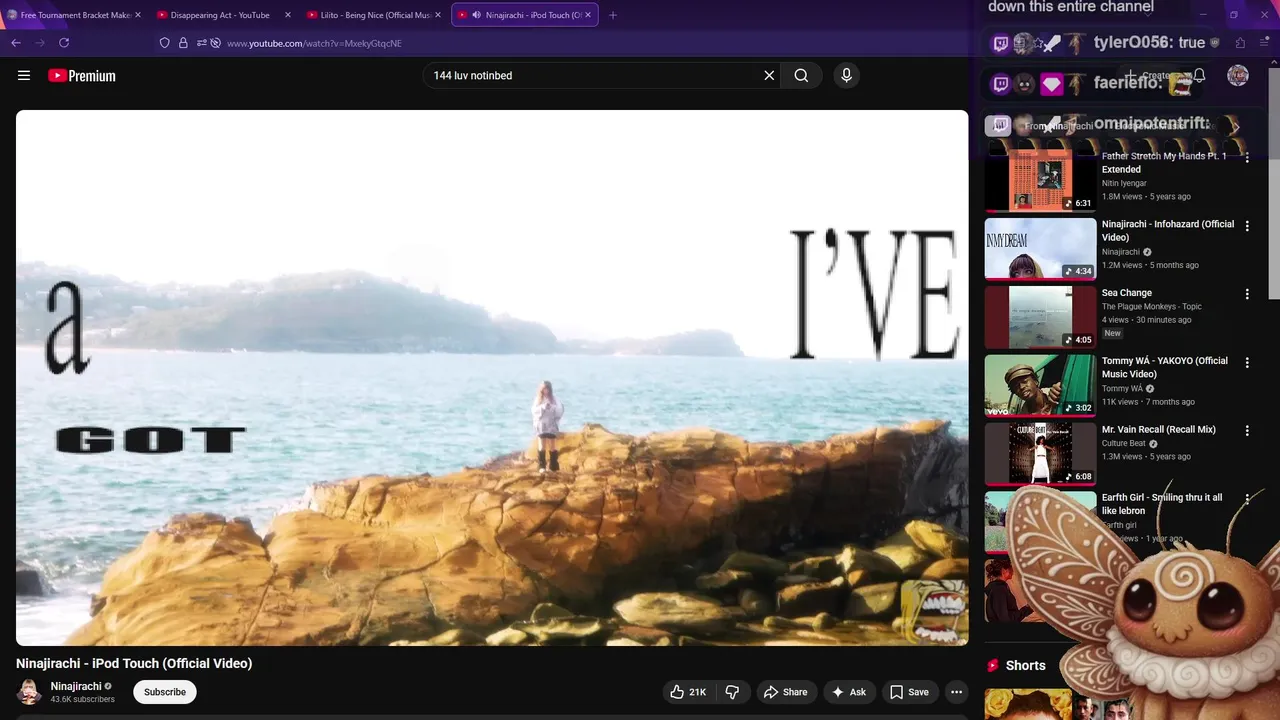Mute the playing Ninajirachi tab audio
Screen dimensions: 1280x720
click(x=476, y=15)
